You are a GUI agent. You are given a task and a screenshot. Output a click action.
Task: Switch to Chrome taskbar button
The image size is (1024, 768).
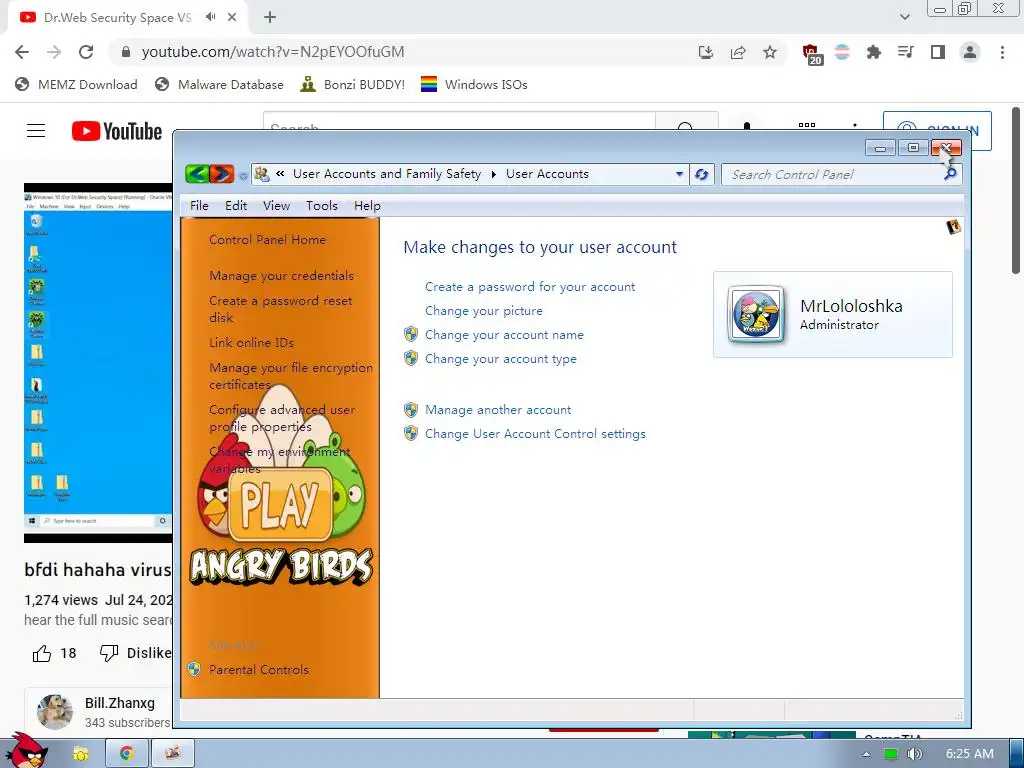tap(127, 754)
